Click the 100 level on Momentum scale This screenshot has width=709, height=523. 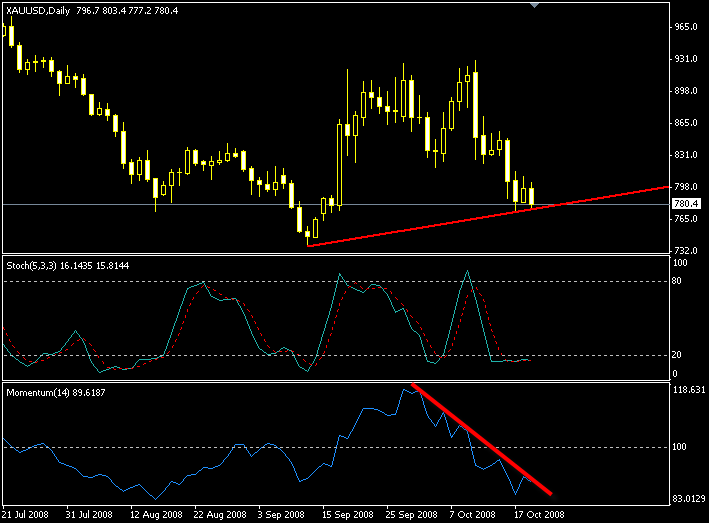pos(679,447)
